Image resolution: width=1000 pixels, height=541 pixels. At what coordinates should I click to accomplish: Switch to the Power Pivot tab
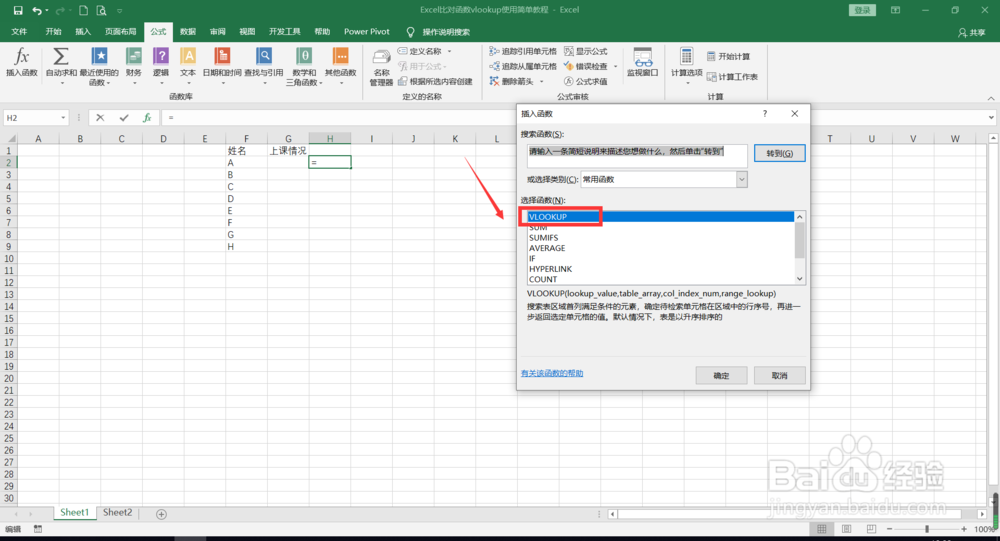coord(367,32)
